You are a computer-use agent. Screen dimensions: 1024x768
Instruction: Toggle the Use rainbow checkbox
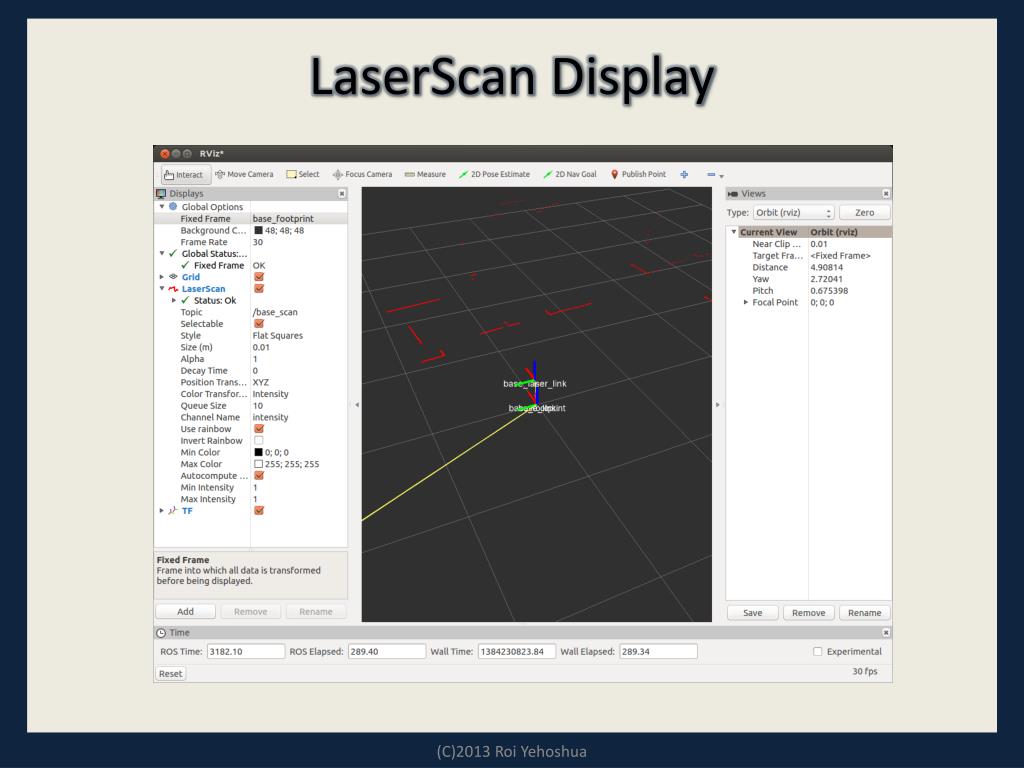(x=259, y=429)
